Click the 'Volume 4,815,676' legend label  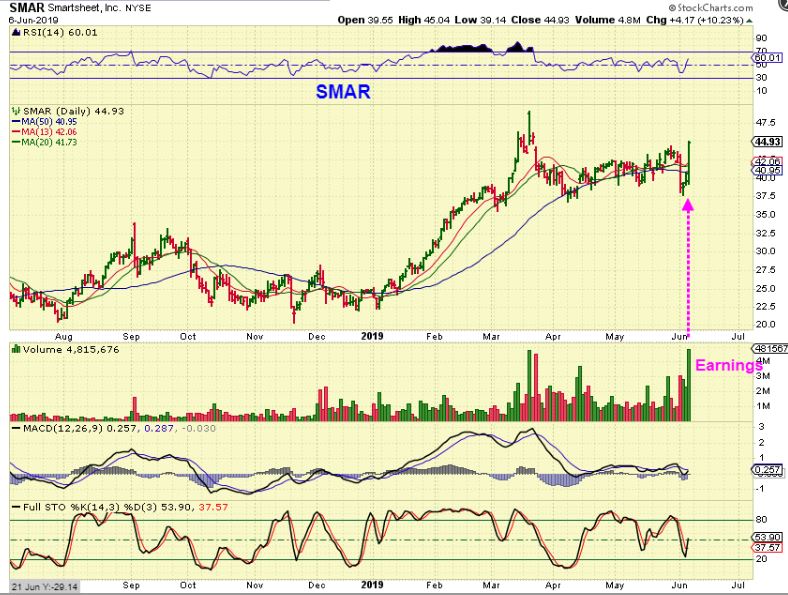[71, 349]
